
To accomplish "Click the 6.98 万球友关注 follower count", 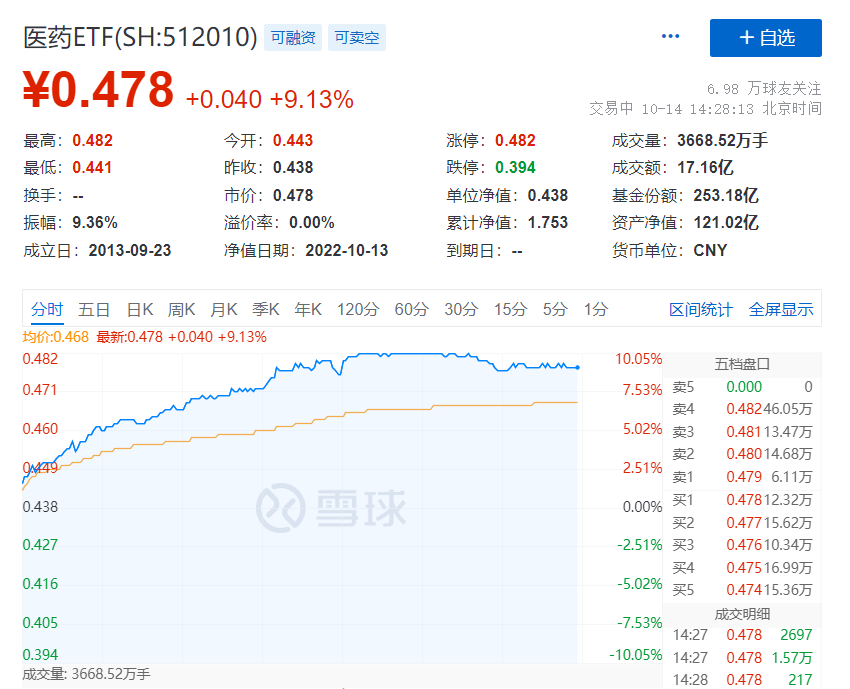I will pyautogui.click(x=764, y=88).
